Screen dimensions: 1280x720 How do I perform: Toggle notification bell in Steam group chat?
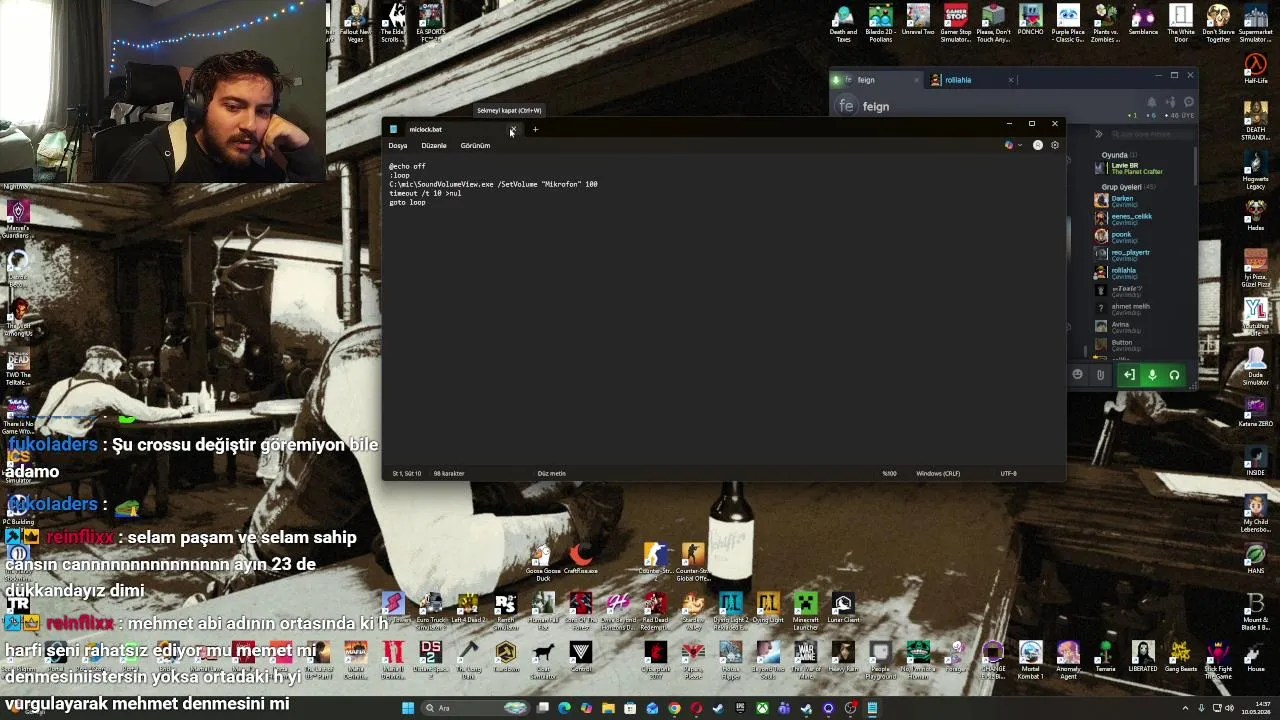(1152, 102)
